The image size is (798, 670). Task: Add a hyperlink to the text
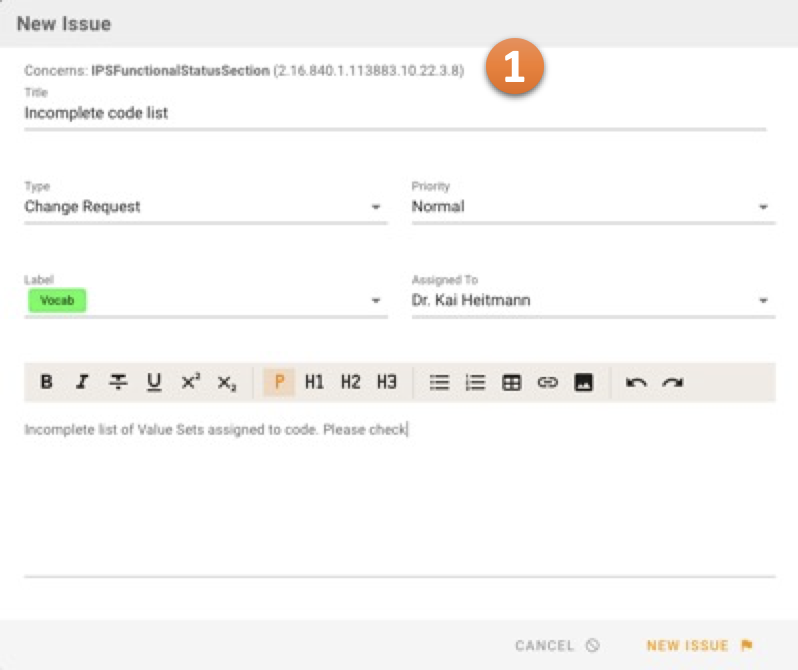click(547, 382)
